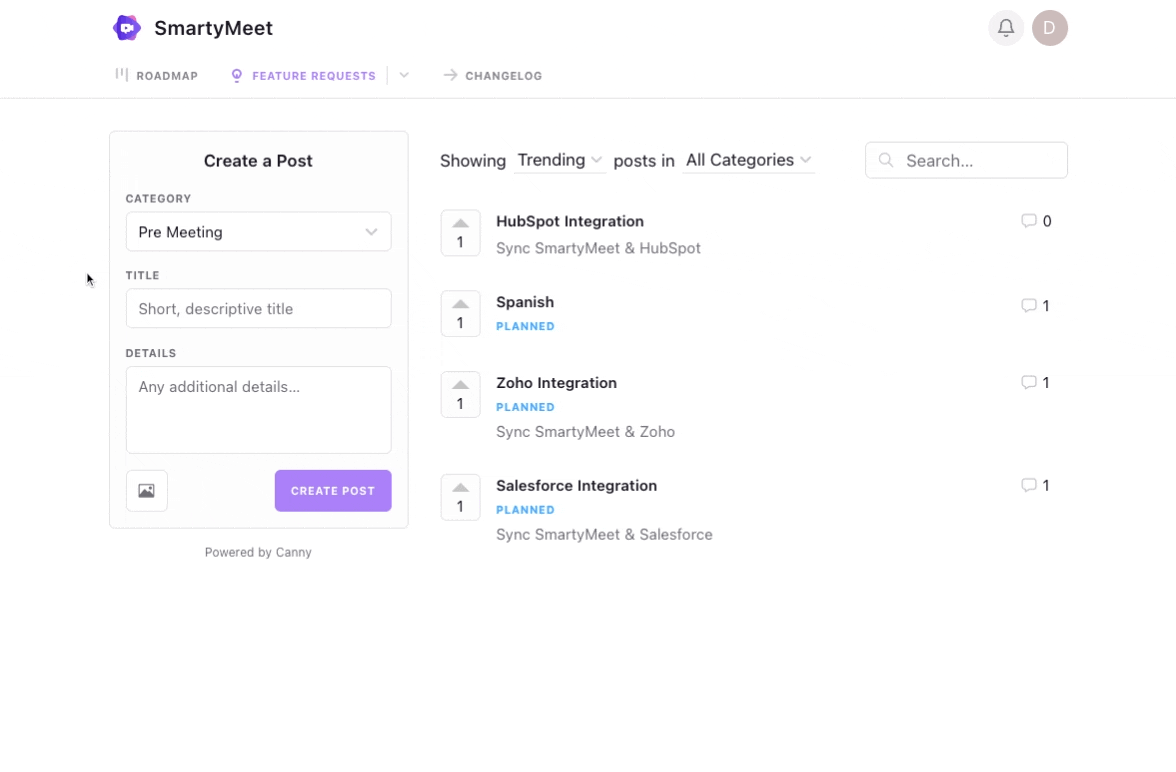Click the PLANNED status on Zoho Integration
The height and width of the screenshot is (772, 1176).
(525, 407)
